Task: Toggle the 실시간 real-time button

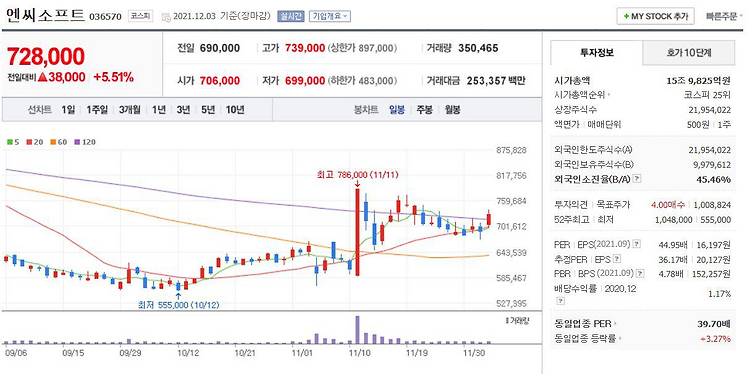Action: (x=290, y=16)
